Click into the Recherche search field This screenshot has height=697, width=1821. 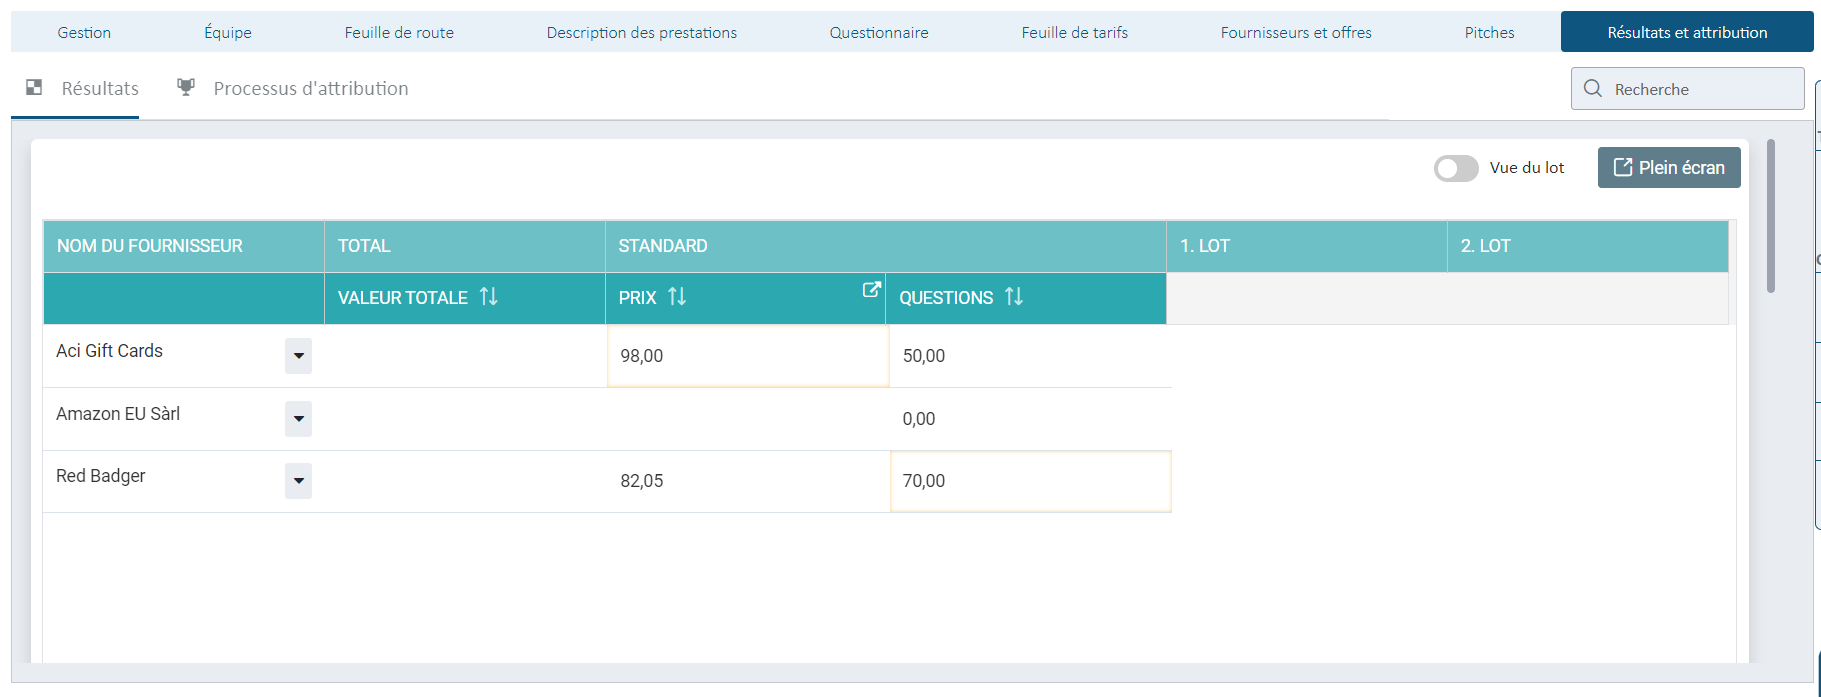coord(1687,89)
